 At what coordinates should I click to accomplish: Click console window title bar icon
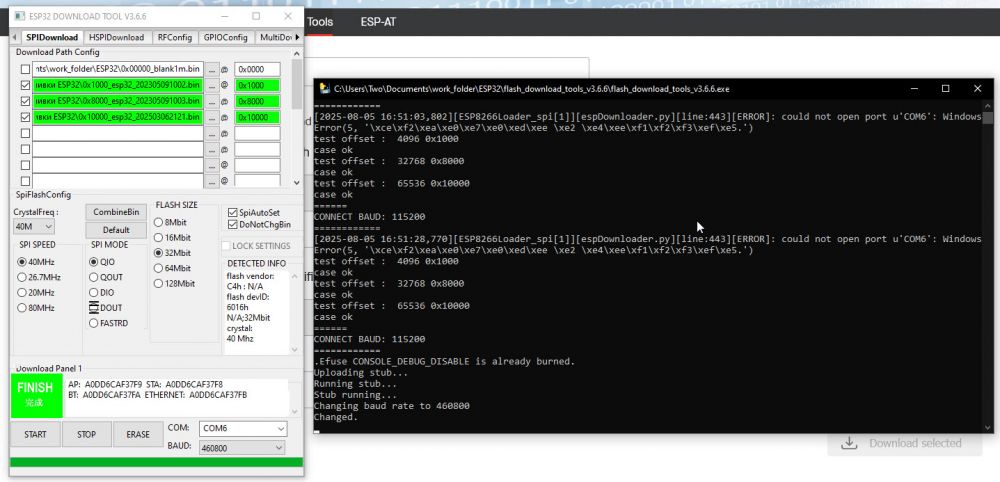(324, 89)
